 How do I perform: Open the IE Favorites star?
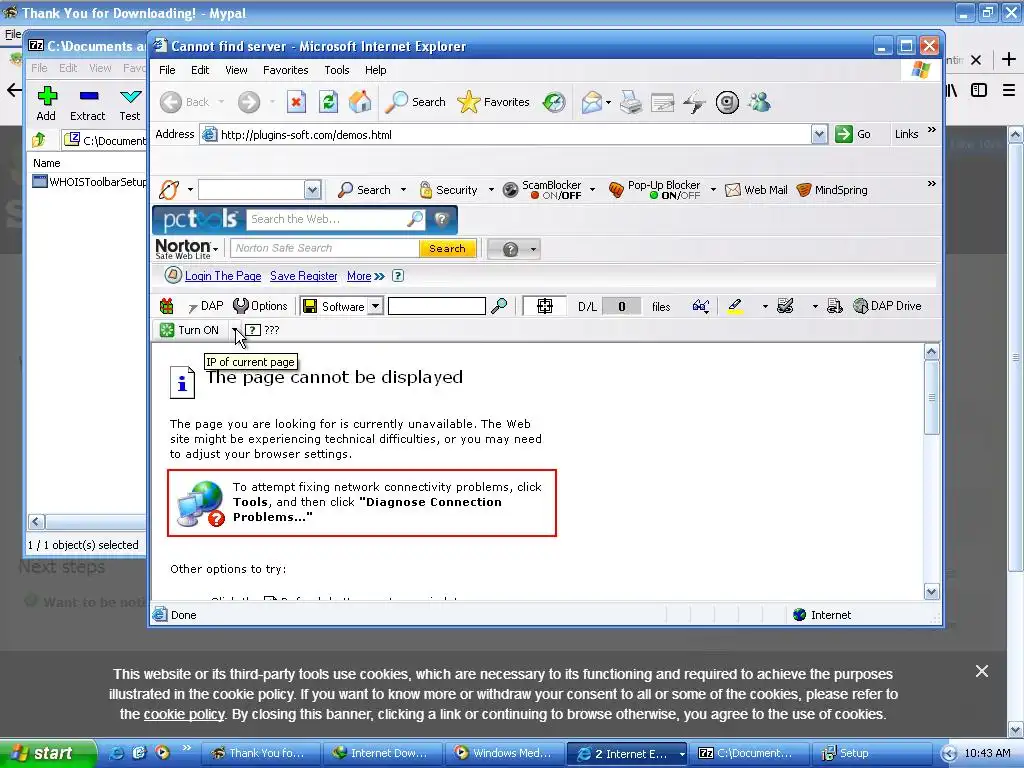click(494, 102)
